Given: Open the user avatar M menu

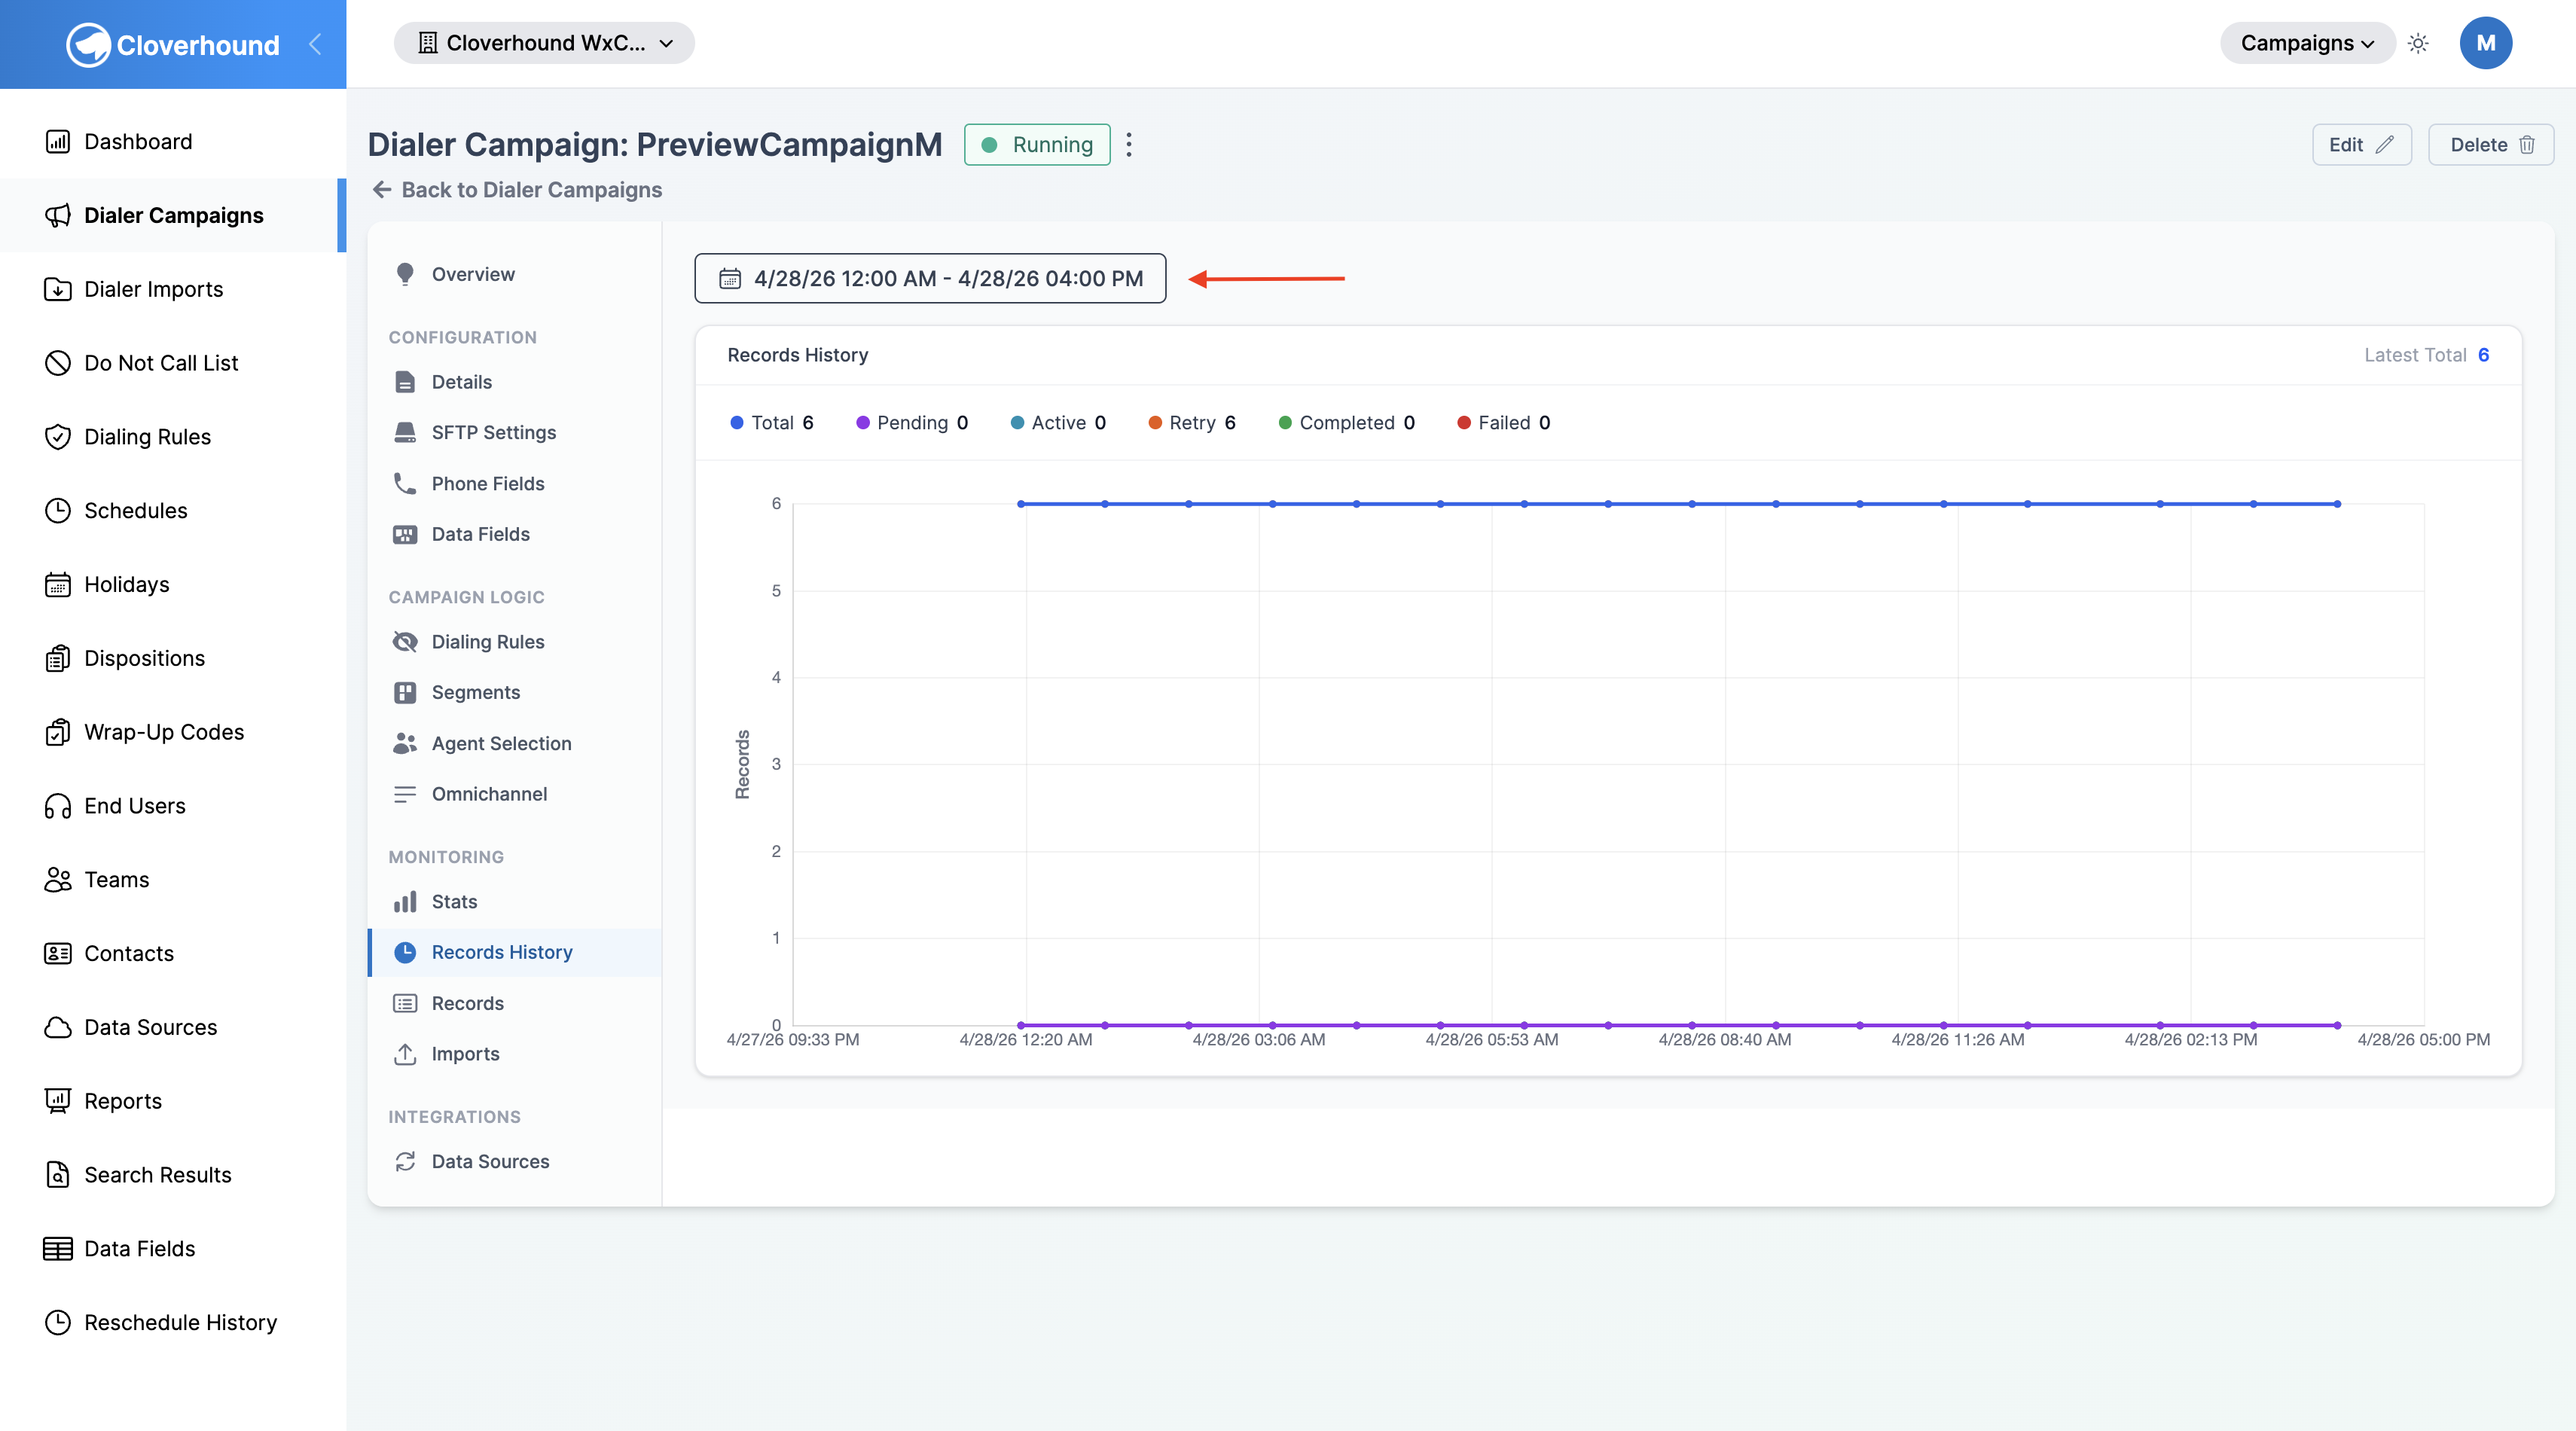Looking at the screenshot, I should click(2485, 43).
